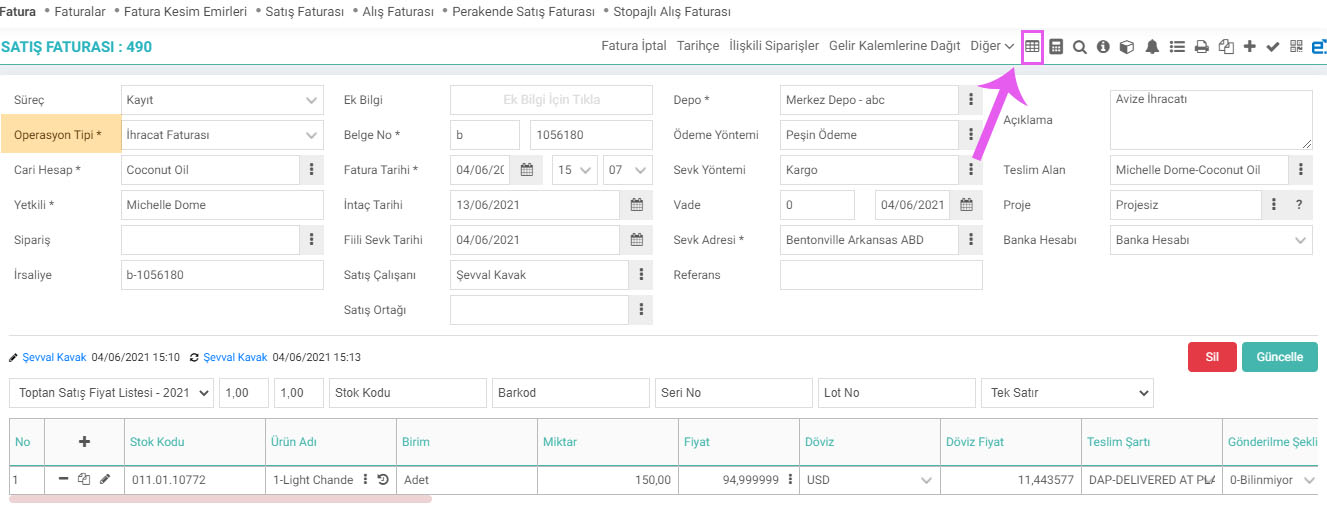This screenshot has width=1327, height=528.
Task: Click pencil edit icon in row 1
Action: 105,479
